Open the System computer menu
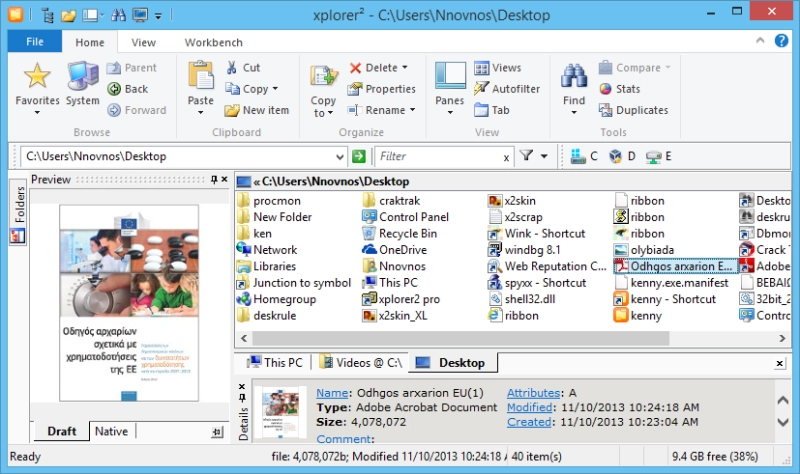Viewport: 800px width, 474px height. (82, 85)
